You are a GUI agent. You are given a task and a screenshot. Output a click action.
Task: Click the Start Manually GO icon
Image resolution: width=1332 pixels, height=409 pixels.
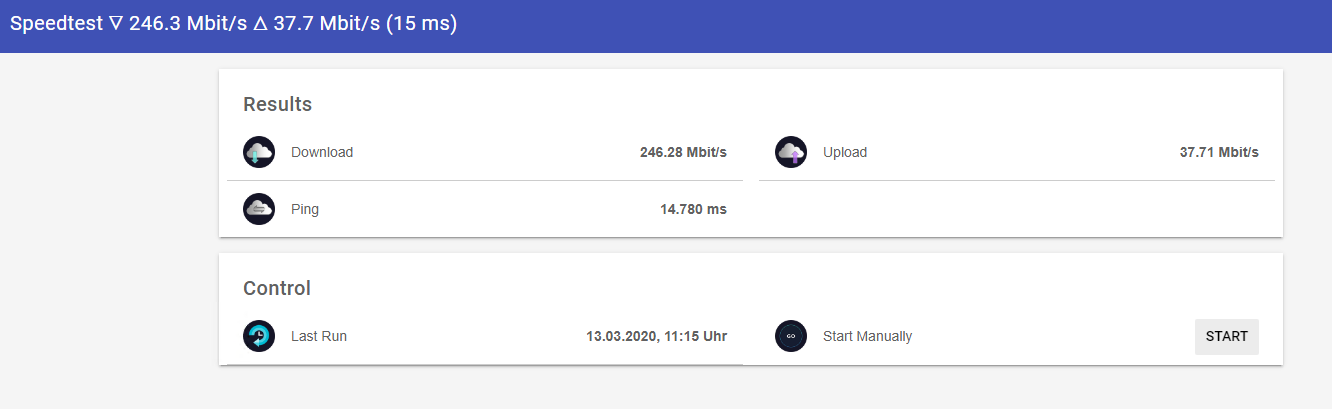(x=791, y=336)
